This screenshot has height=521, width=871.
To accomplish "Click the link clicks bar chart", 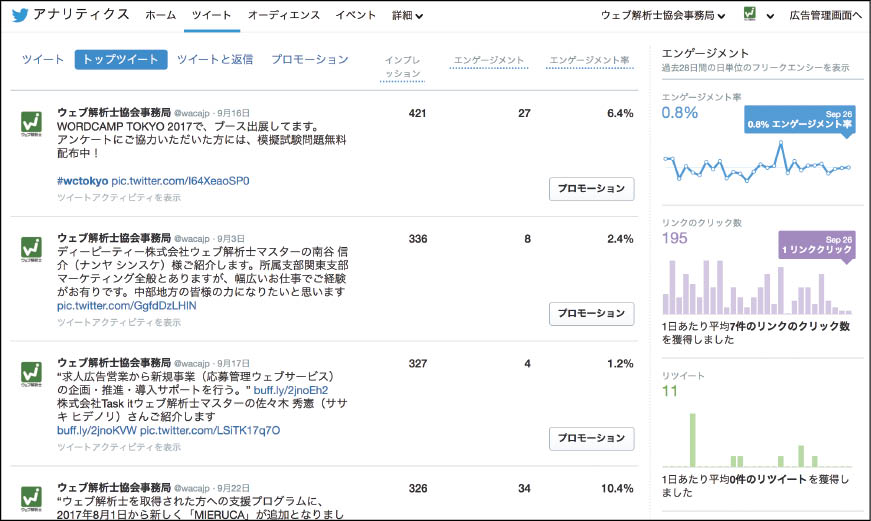I will click(757, 287).
